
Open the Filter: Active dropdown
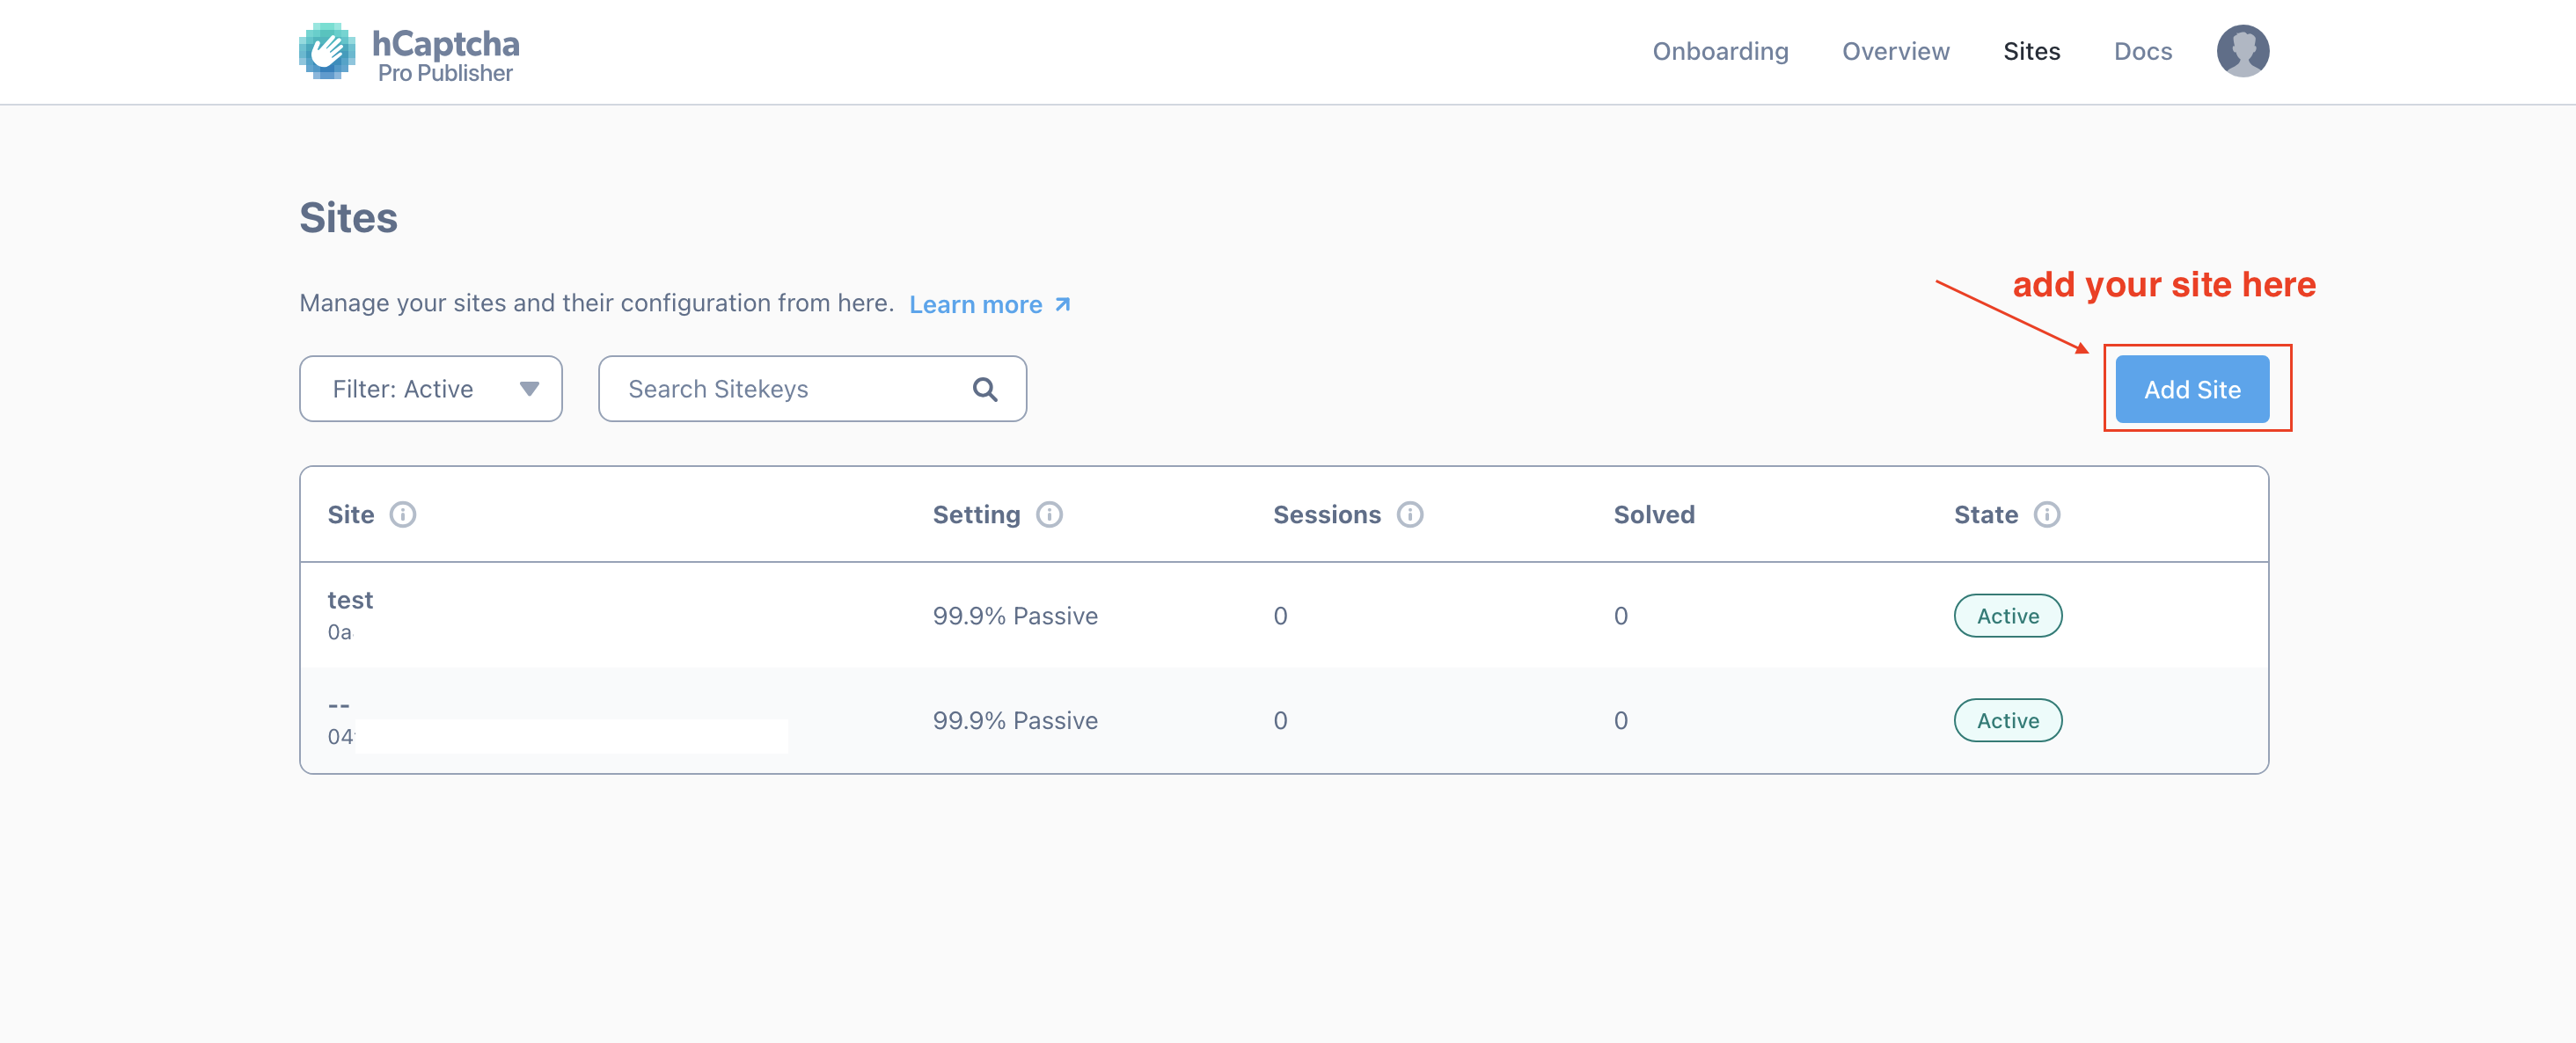[431, 389]
